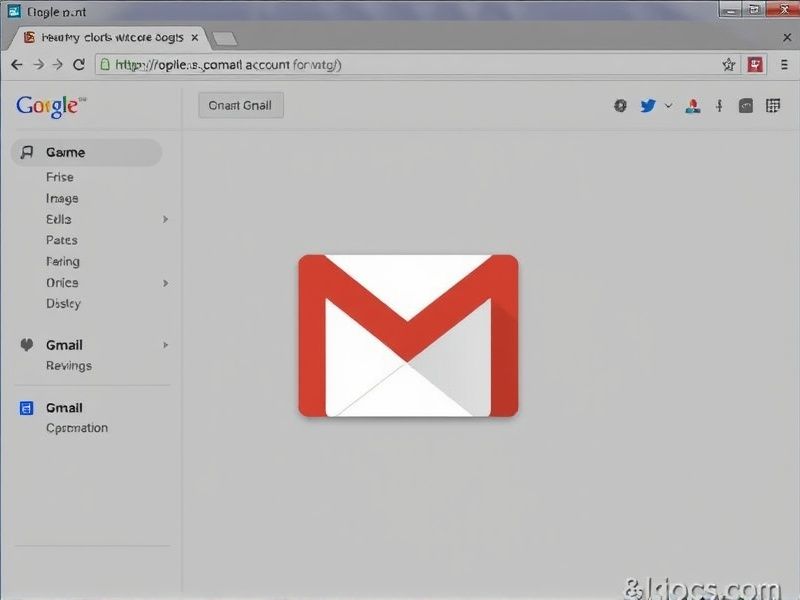Select the Gmail item with heart icon
The image size is (800, 600).
64,345
